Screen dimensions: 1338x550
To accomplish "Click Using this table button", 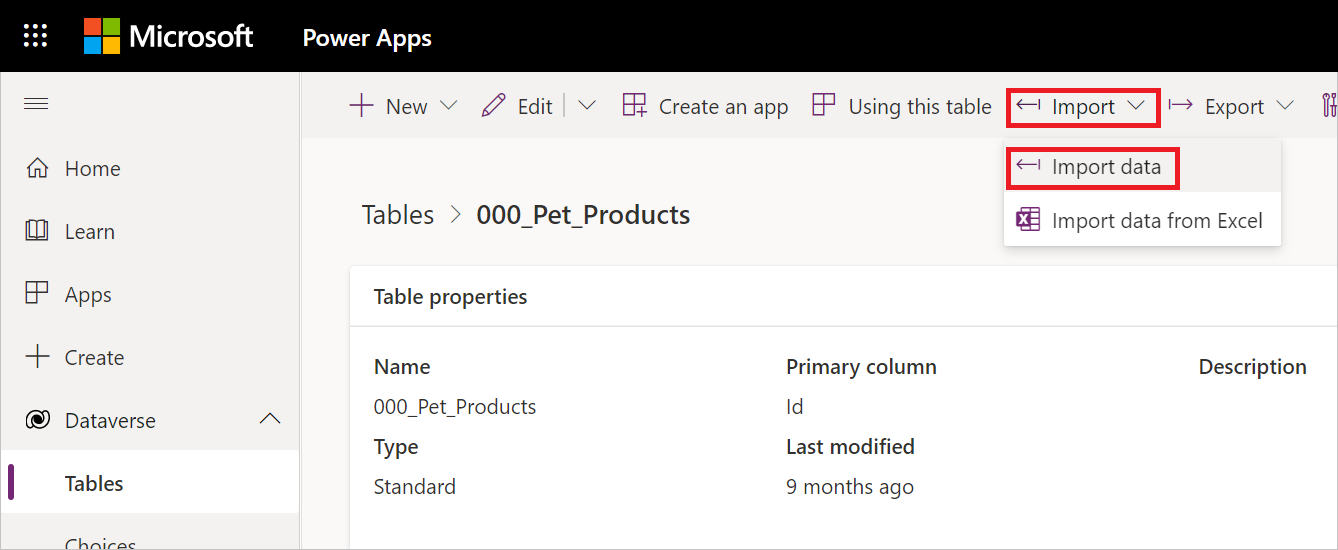I will (x=902, y=106).
